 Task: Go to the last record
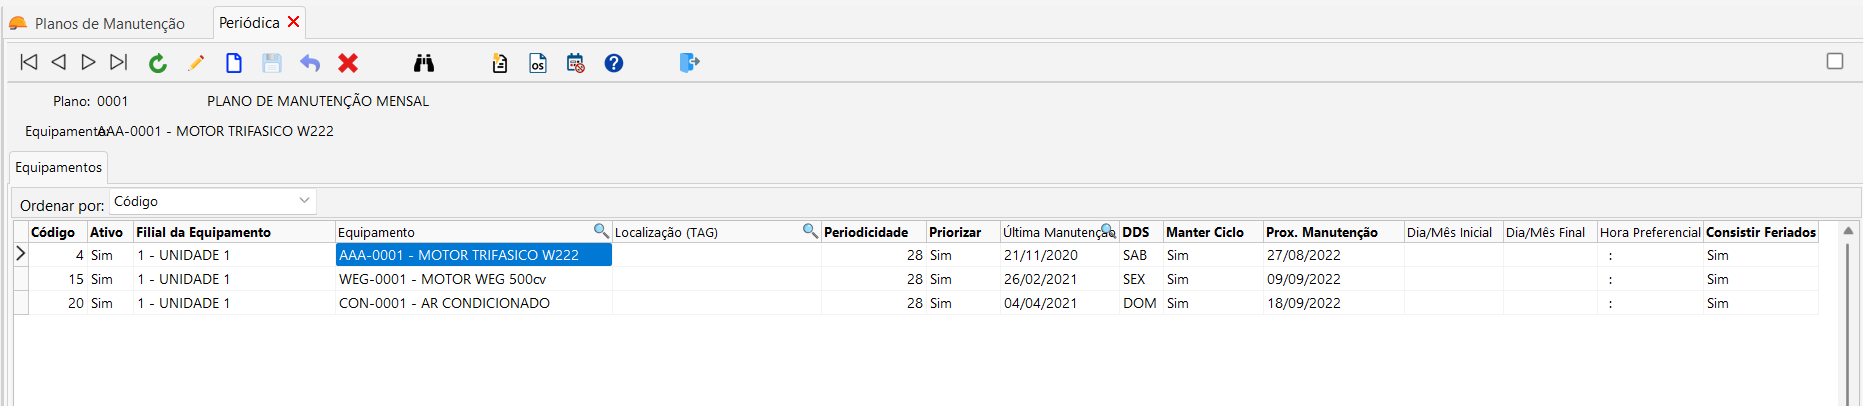[x=119, y=63]
